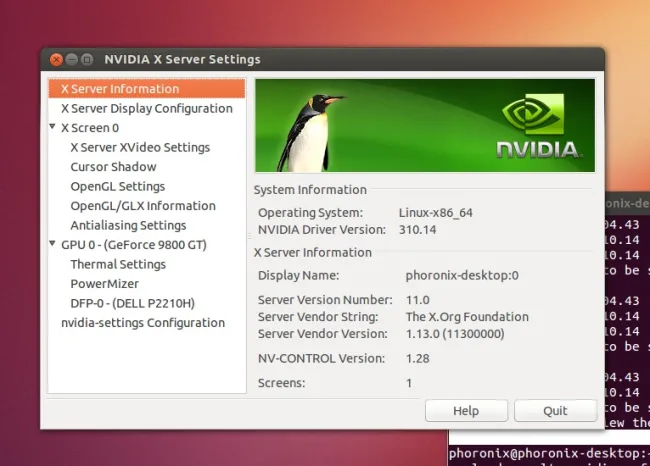The image size is (650, 466).
Task: Collapse the X Screen 0 tree node
Action: coord(52,128)
